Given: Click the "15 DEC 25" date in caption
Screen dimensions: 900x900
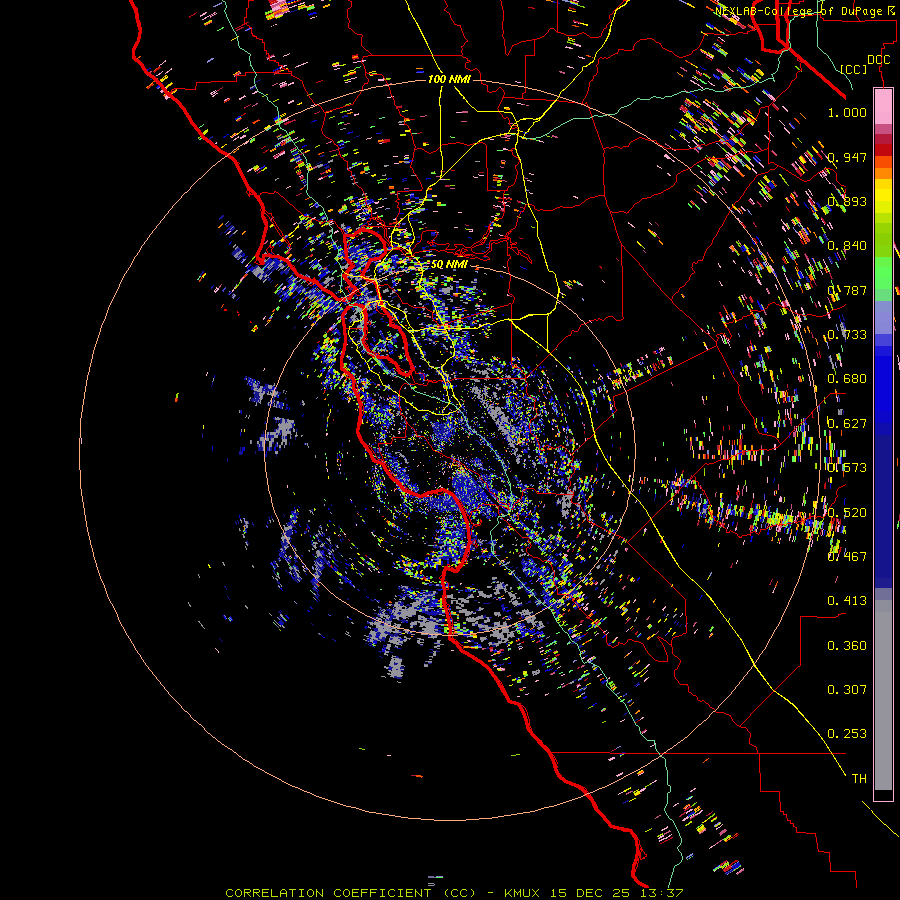Looking at the screenshot, I should (590, 893).
